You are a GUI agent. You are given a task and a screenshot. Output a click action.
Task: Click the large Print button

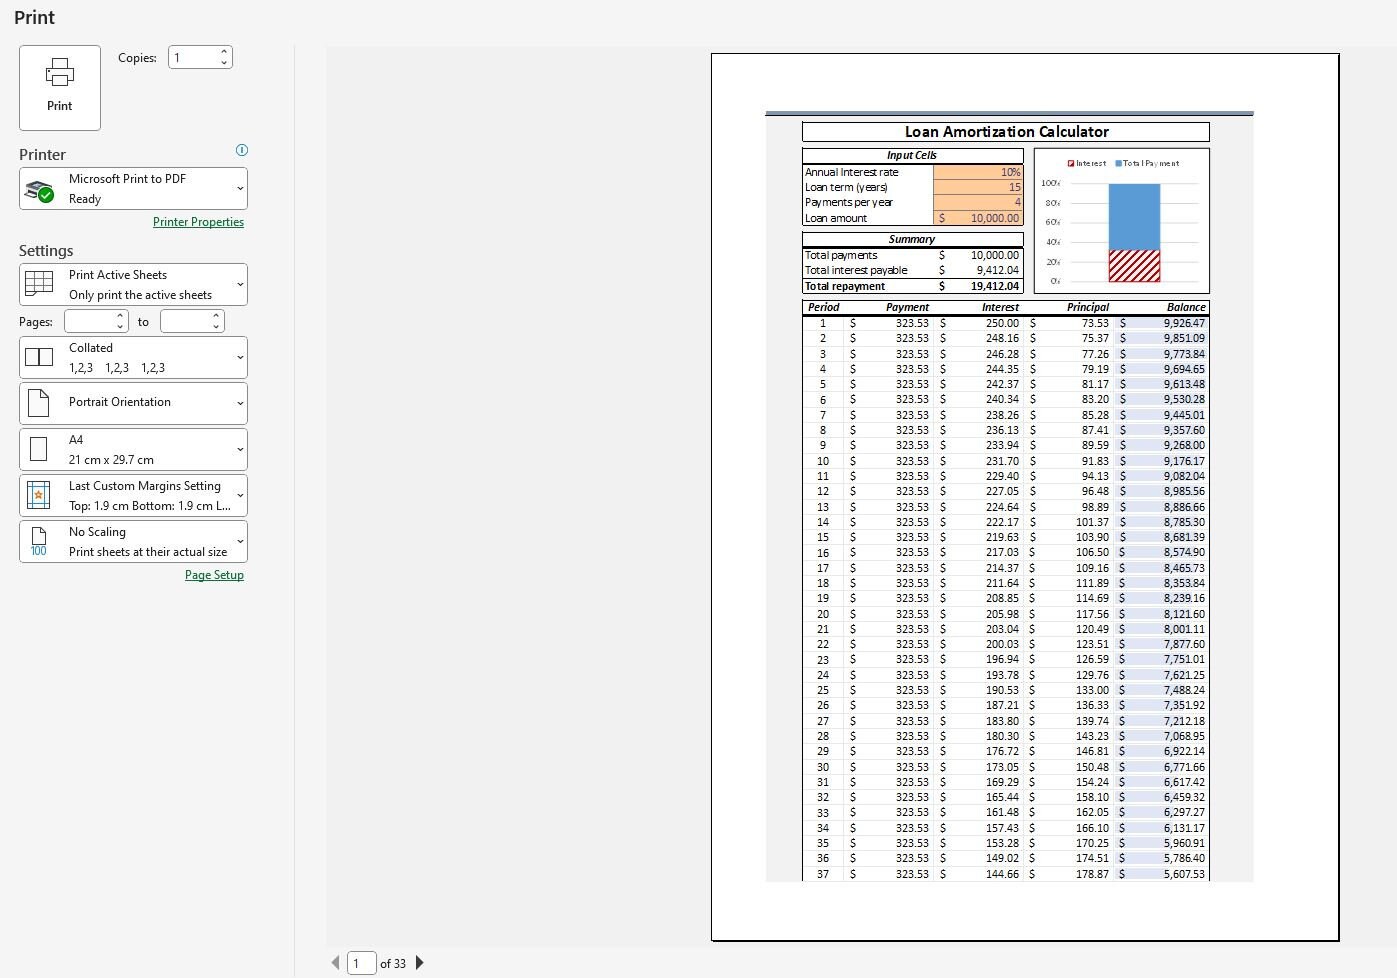point(59,87)
